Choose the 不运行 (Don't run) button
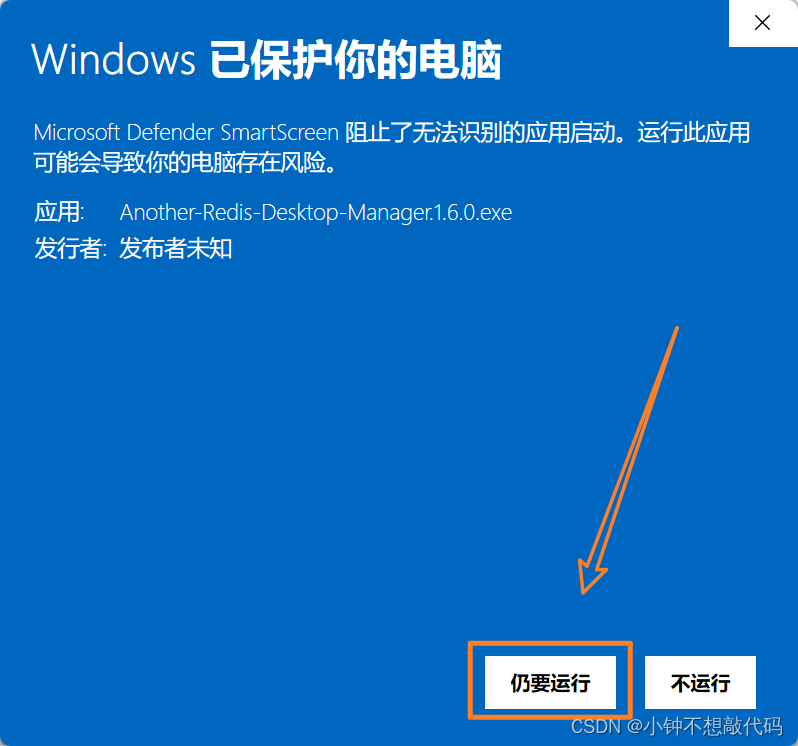The image size is (798, 746). click(700, 682)
